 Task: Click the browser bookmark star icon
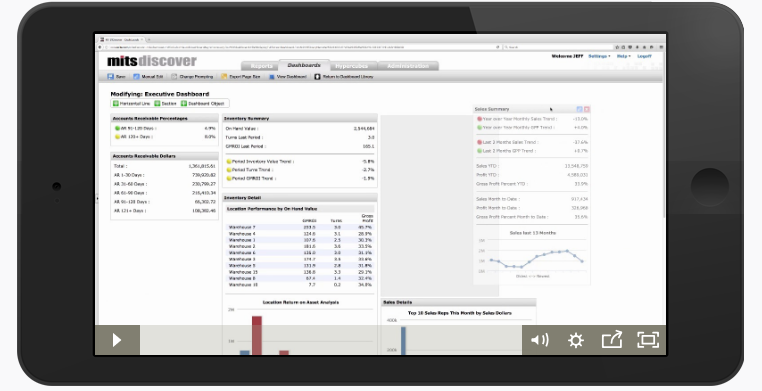point(618,47)
